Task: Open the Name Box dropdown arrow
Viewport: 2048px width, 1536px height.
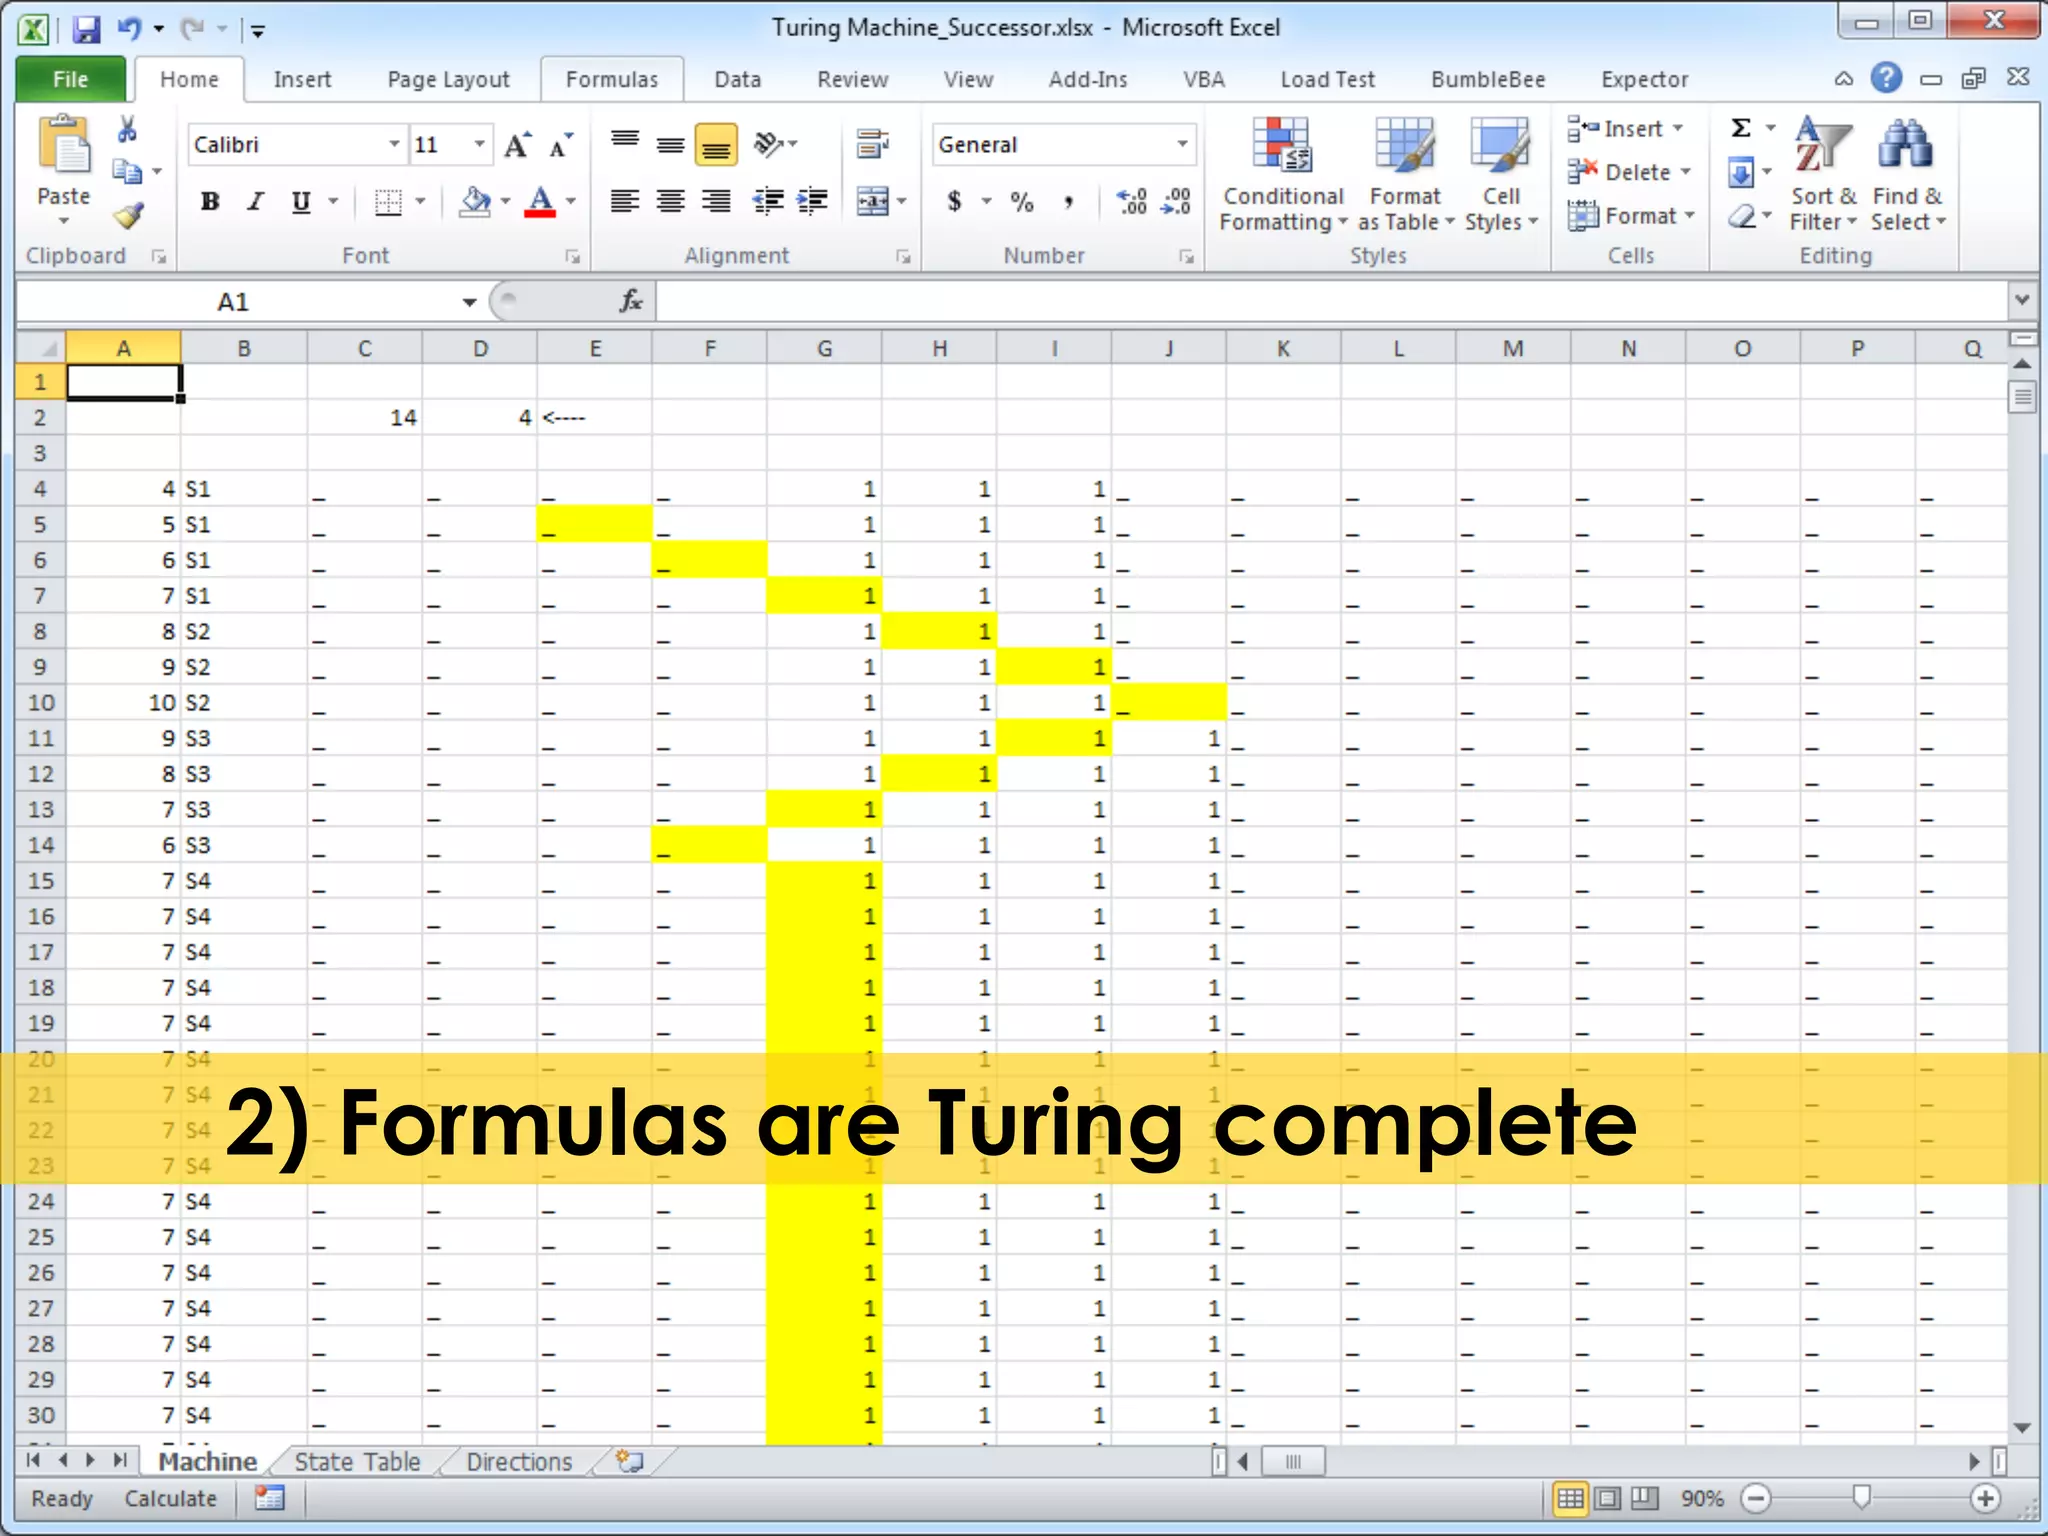Action: (x=468, y=302)
